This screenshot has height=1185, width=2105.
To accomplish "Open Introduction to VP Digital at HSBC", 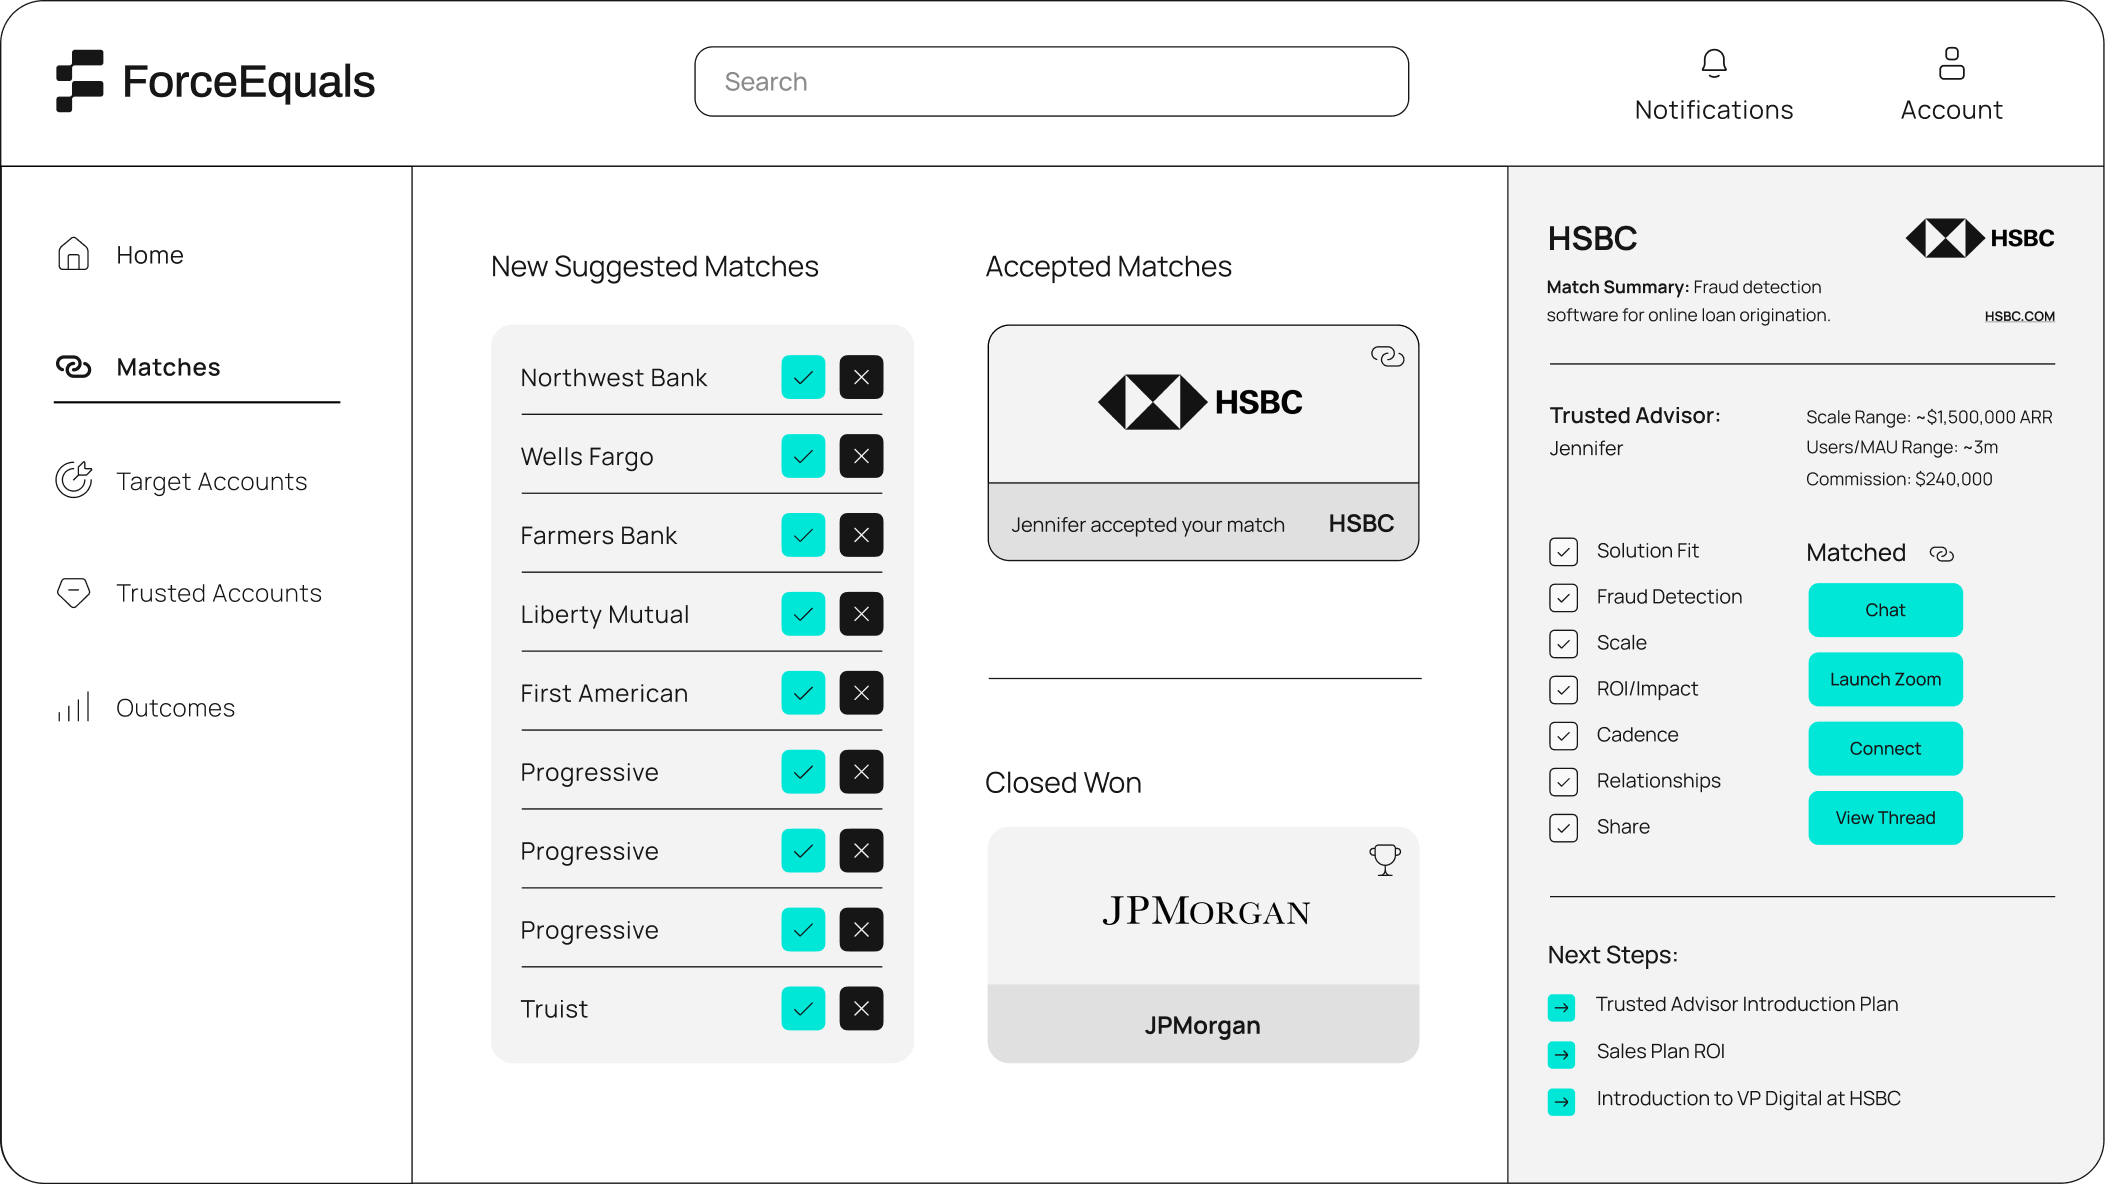I will coord(1747,1098).
